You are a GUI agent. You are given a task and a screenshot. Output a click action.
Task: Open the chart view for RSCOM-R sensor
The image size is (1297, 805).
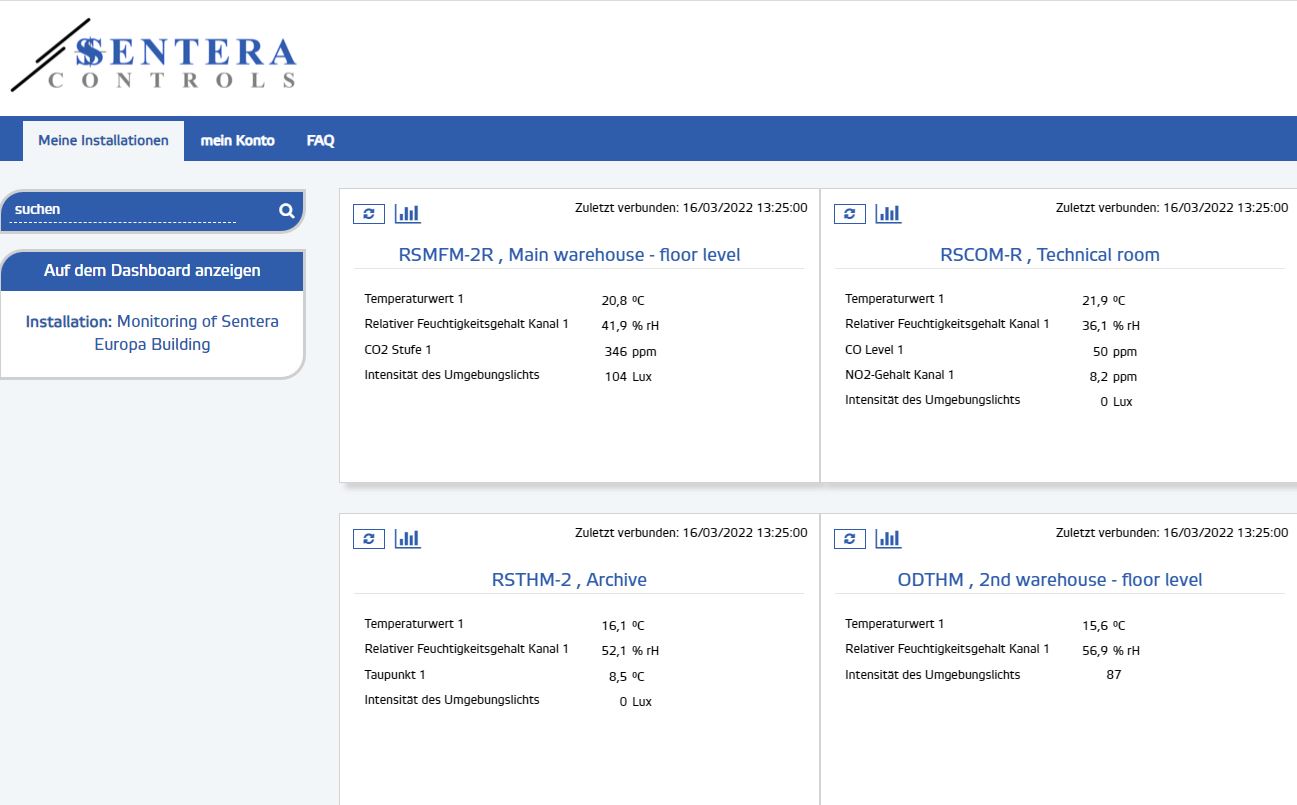pyautogui.click(x=888, y=213)
